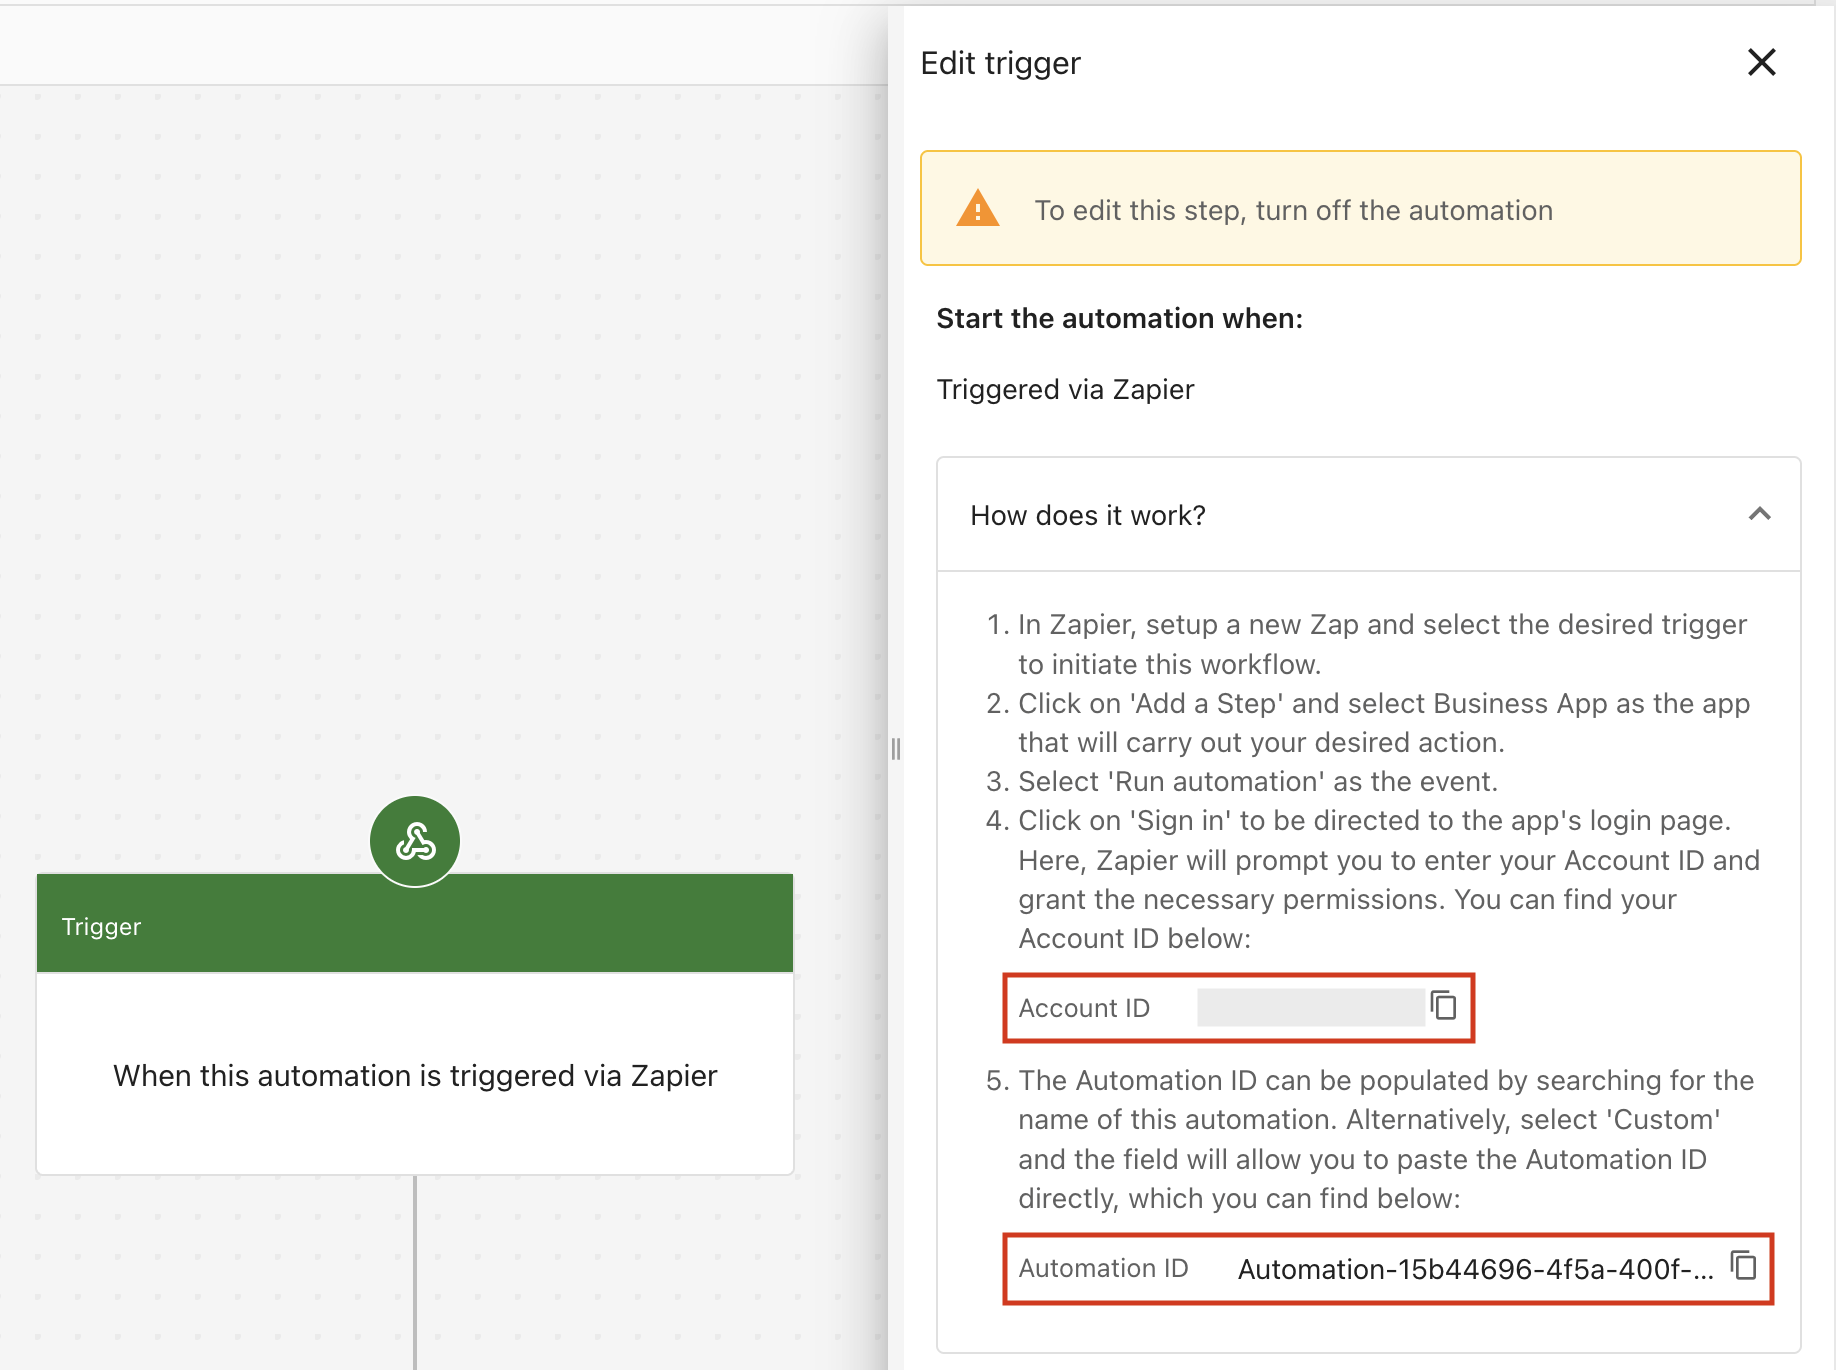This screenshot has height=1370, width=1836.
Task: Copy the Account ID to clipboard
Action: [1443, 1006]
